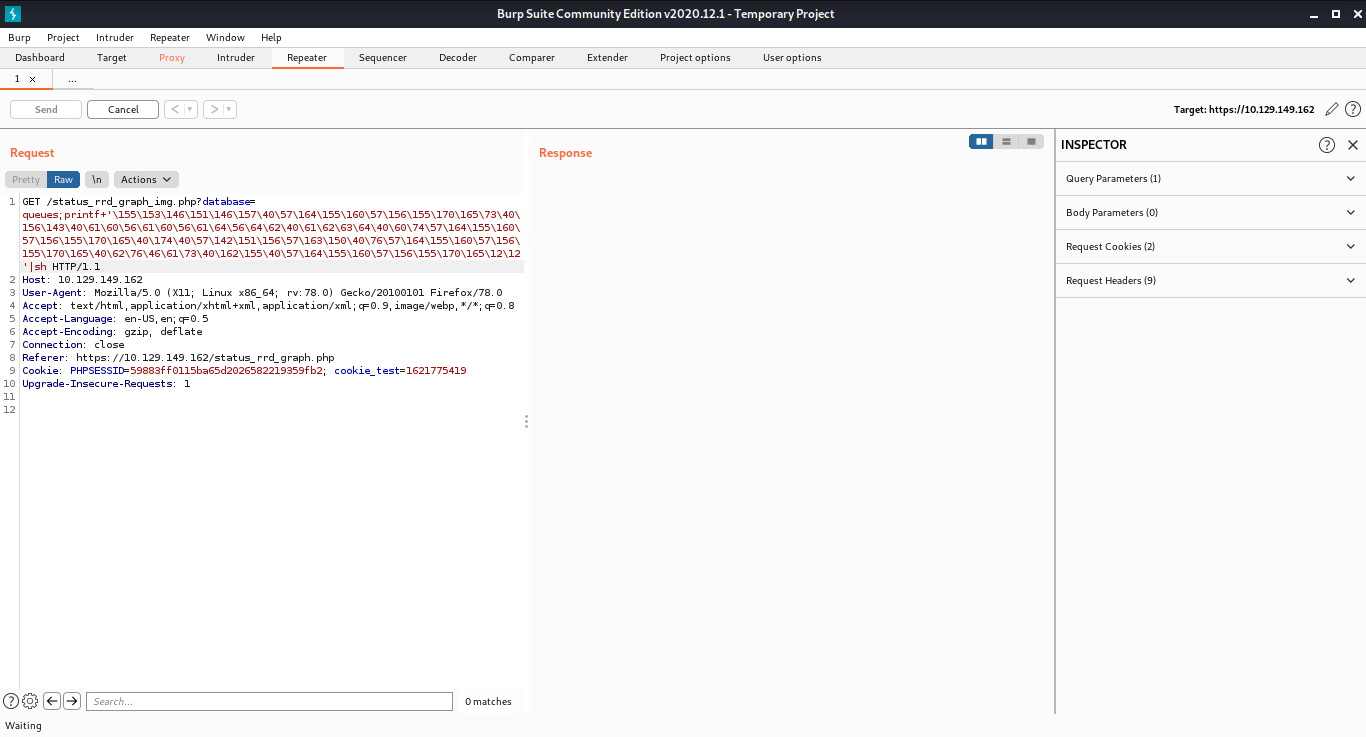Click the Cookie PHPSESSID line
The width and height of the screenshot is (1366, 737).
[x=244, y=370]
